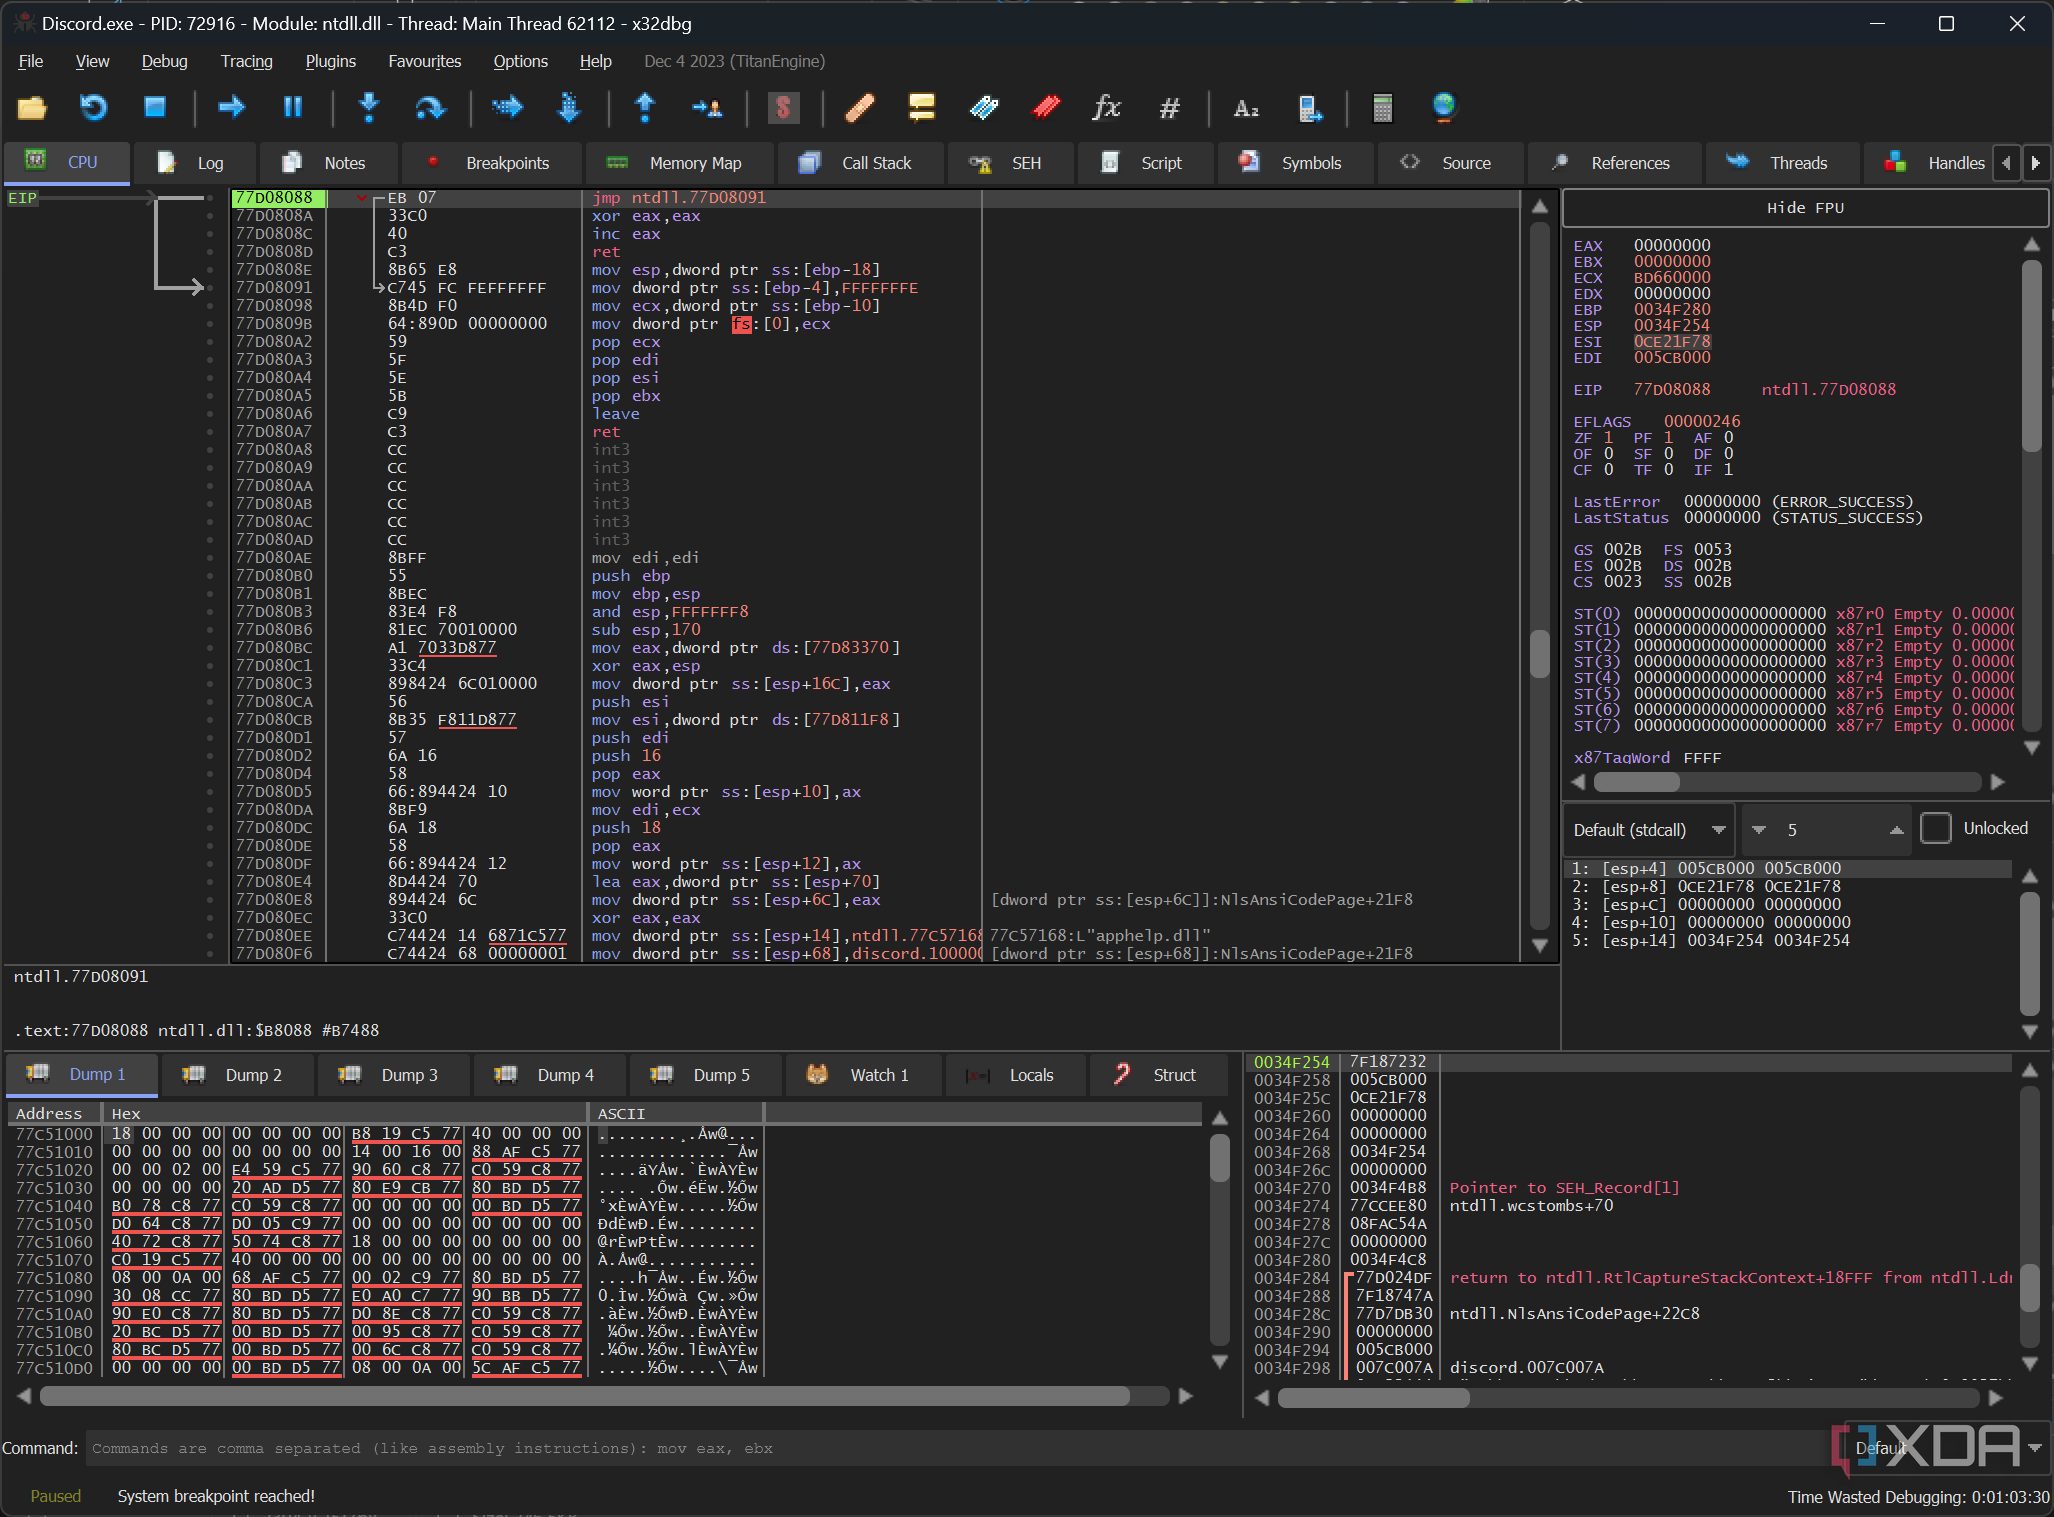Switch to the Symbols tab
This screenshot has height=1517, width=2054.
1293,163
